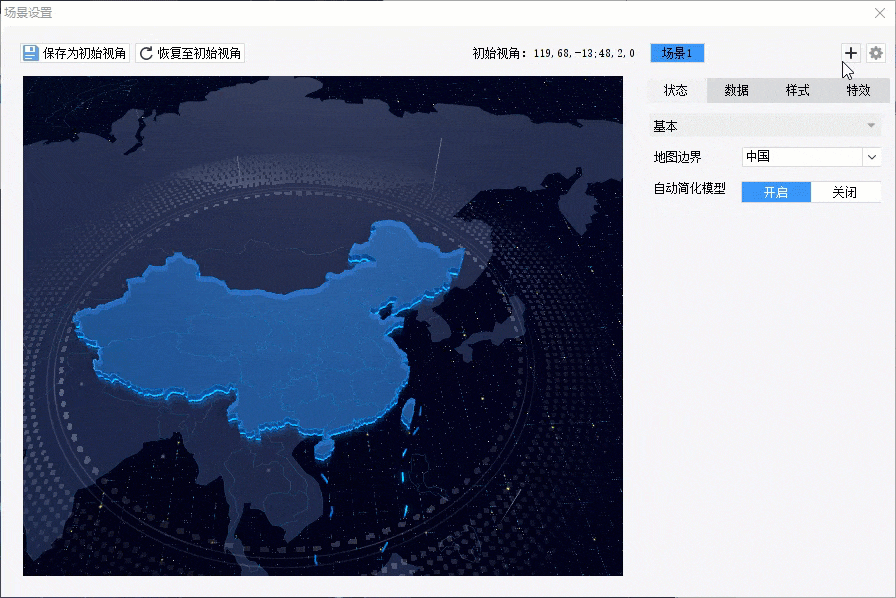Open the 地图边界 dropdown showing 中国
Screen dimensions: 896x598
[x=811, y=157]
